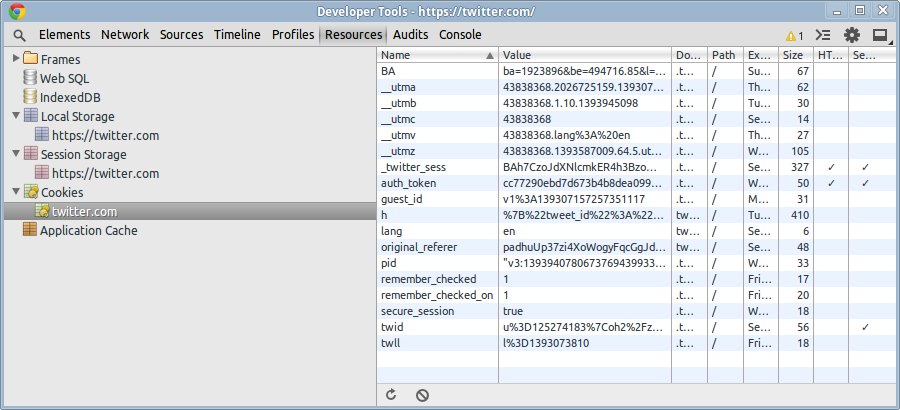Click the Session Storage table icon

[x=31, y=153]
